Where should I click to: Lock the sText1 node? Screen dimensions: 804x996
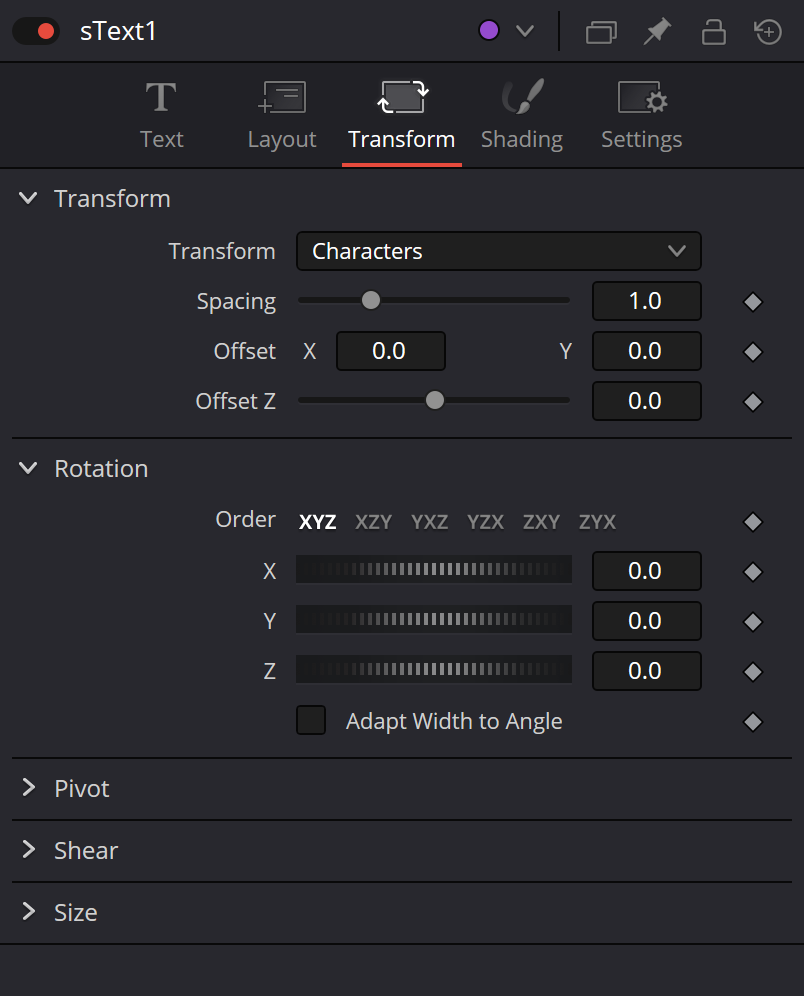713,32
